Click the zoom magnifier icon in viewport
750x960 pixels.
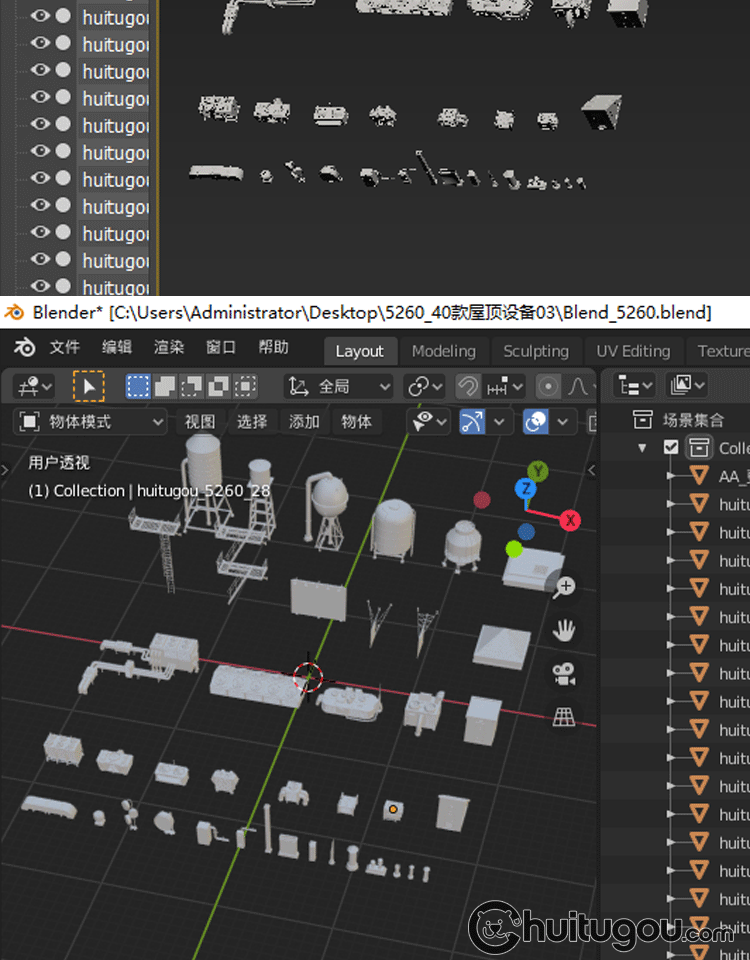point(565,587)
